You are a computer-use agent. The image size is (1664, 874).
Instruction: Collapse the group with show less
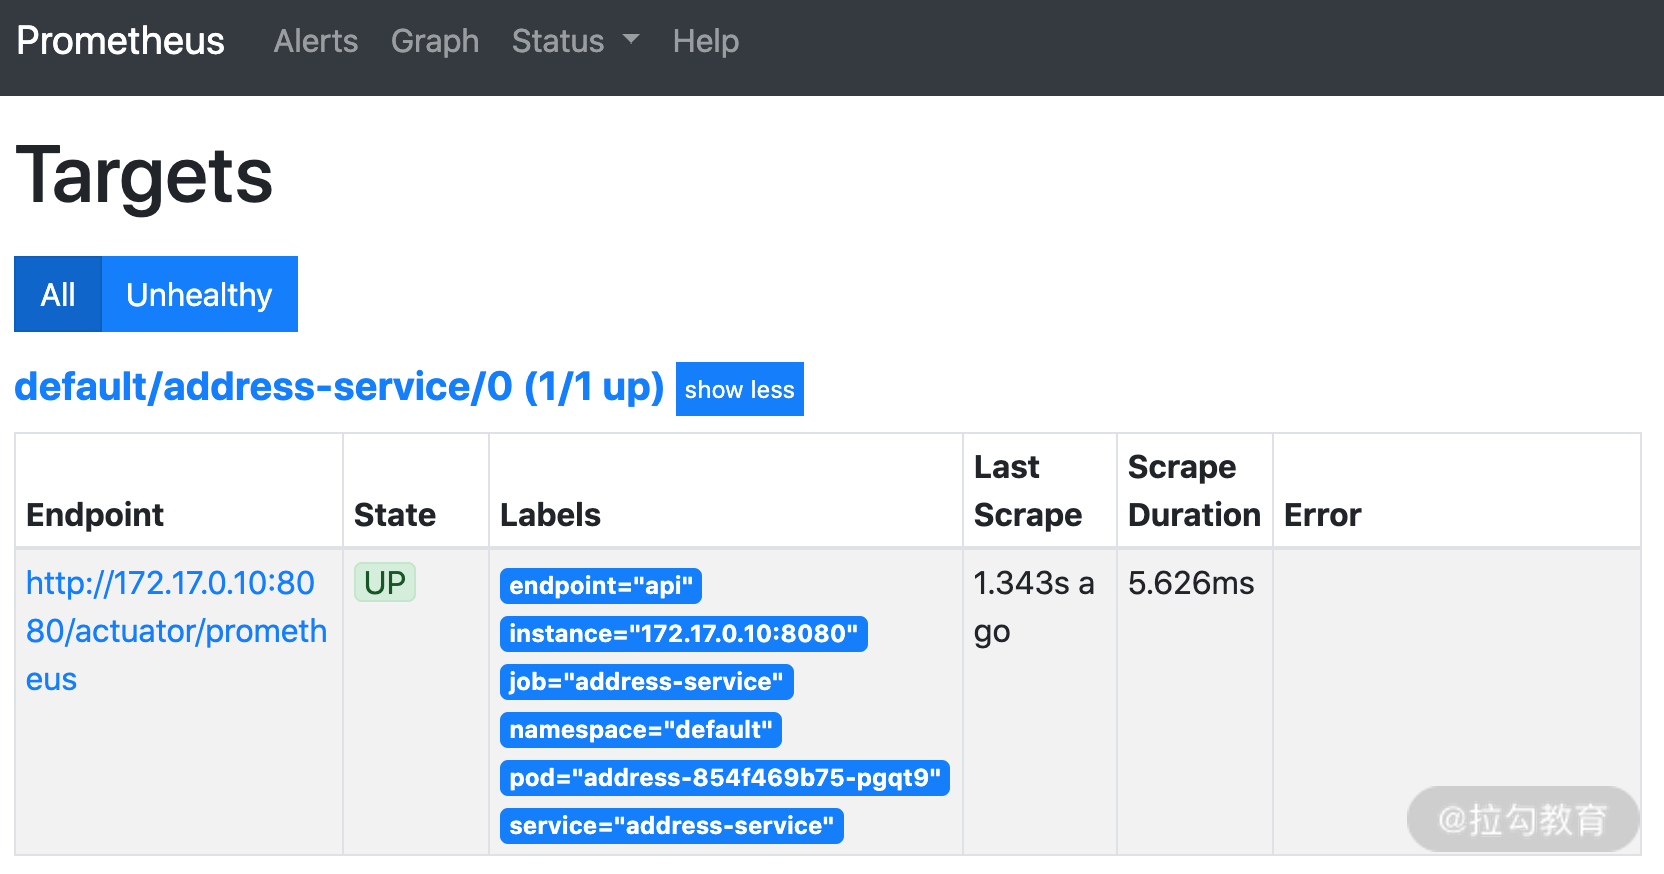point(740,389)
